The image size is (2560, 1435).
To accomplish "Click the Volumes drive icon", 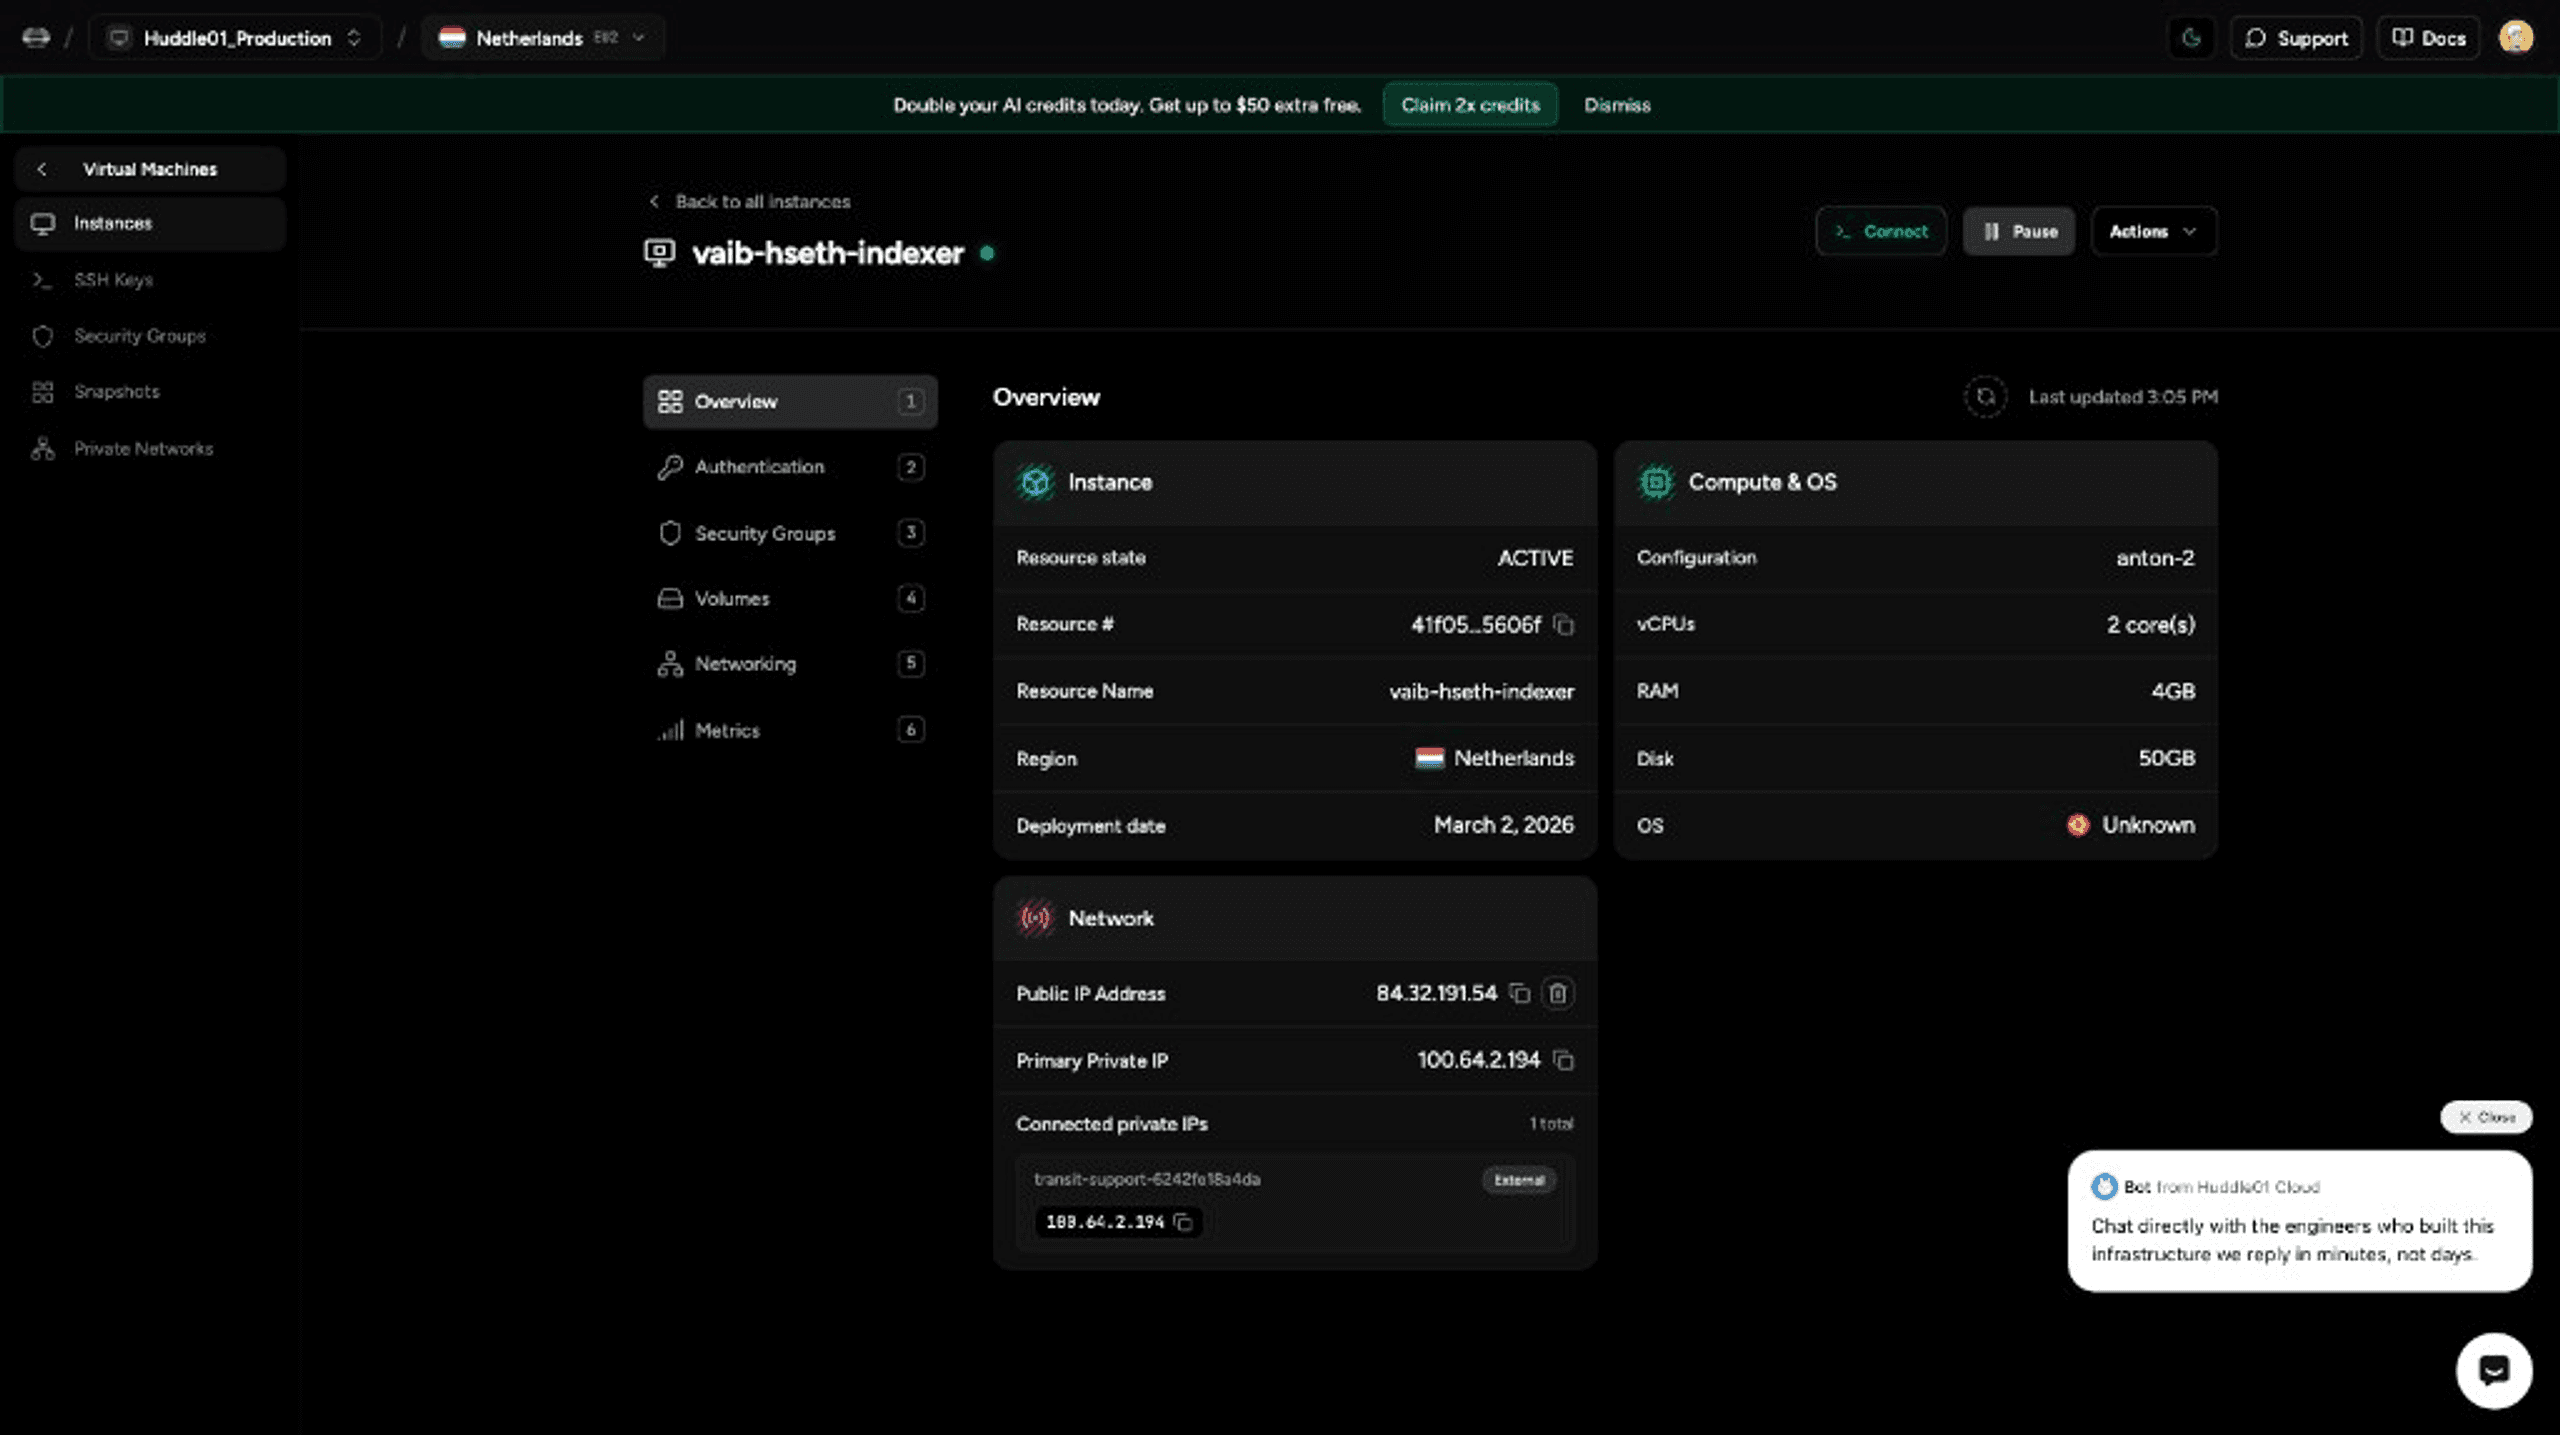I will pyautogui.click(x=670, y=599).
